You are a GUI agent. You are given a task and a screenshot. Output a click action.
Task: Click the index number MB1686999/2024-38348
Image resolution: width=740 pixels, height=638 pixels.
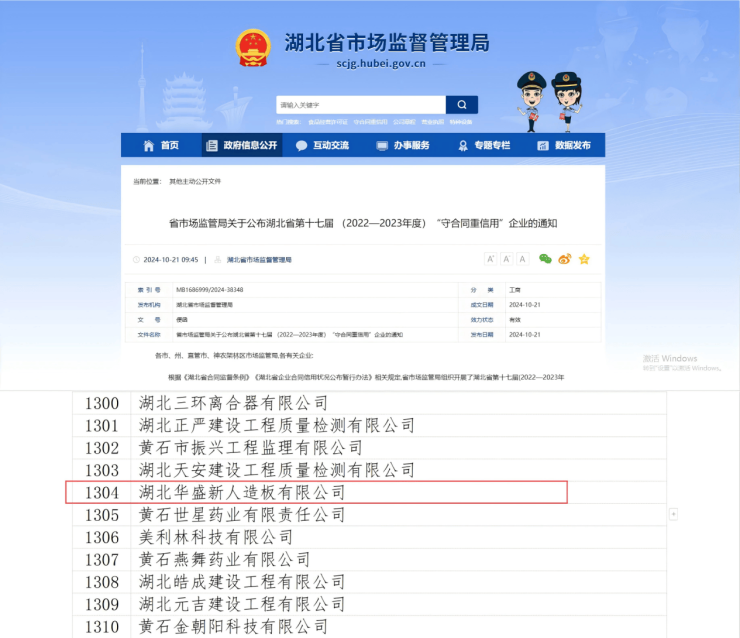click(210, 290)
